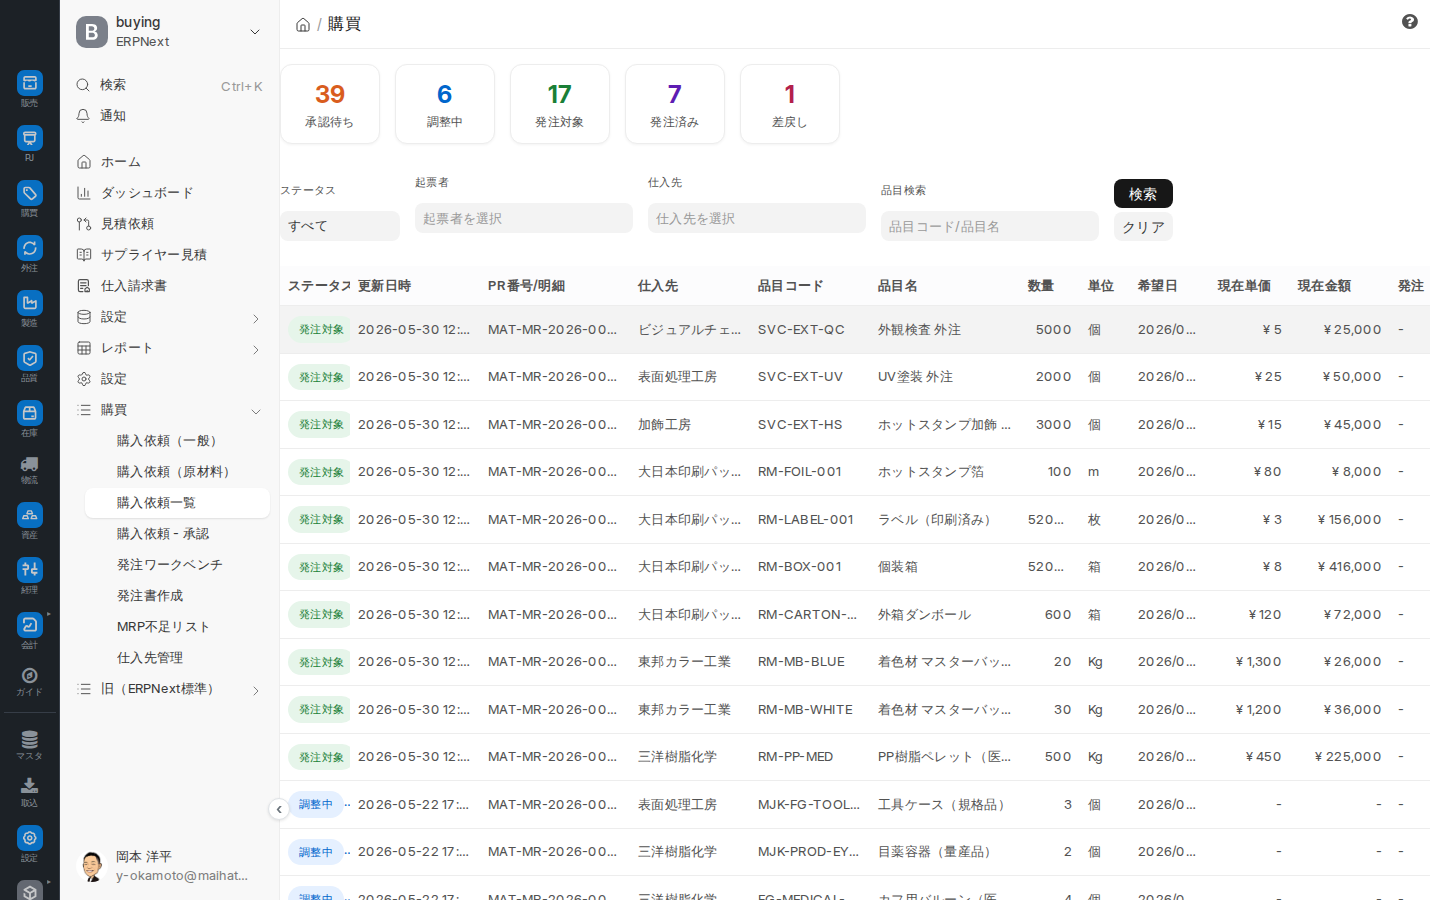This screenshot has width=1440, height=900.
Task: Open the 取込 import icon
Action: point(29,786)
